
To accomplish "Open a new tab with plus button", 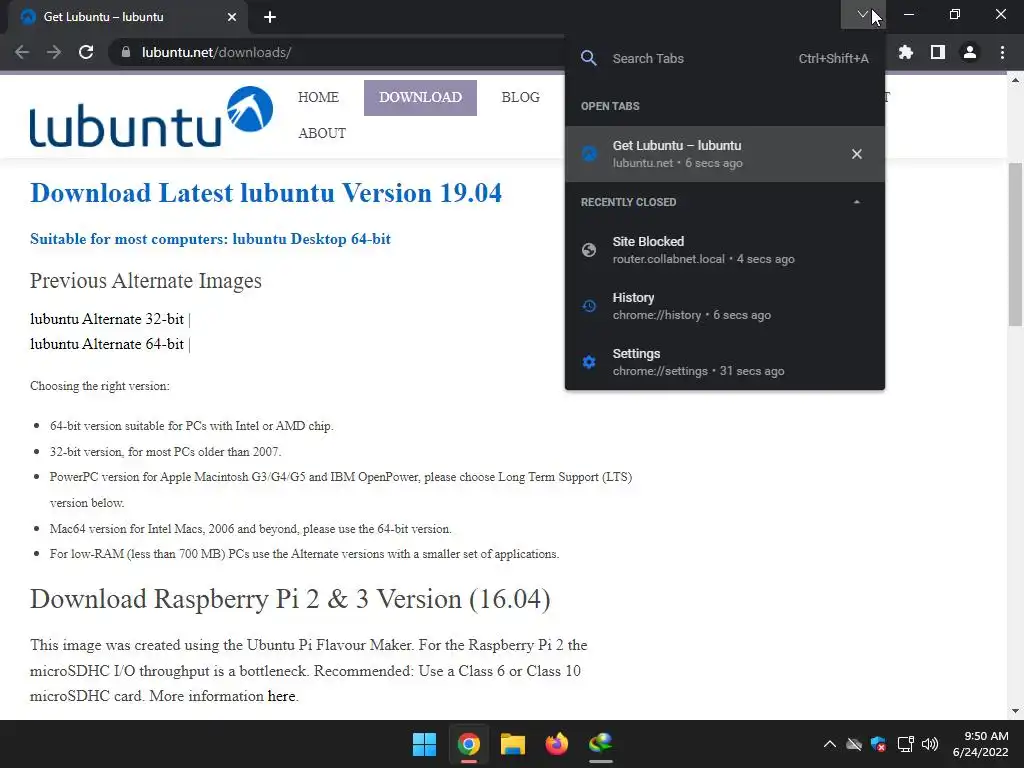I will pyautogui.click(x=270, y=17).
